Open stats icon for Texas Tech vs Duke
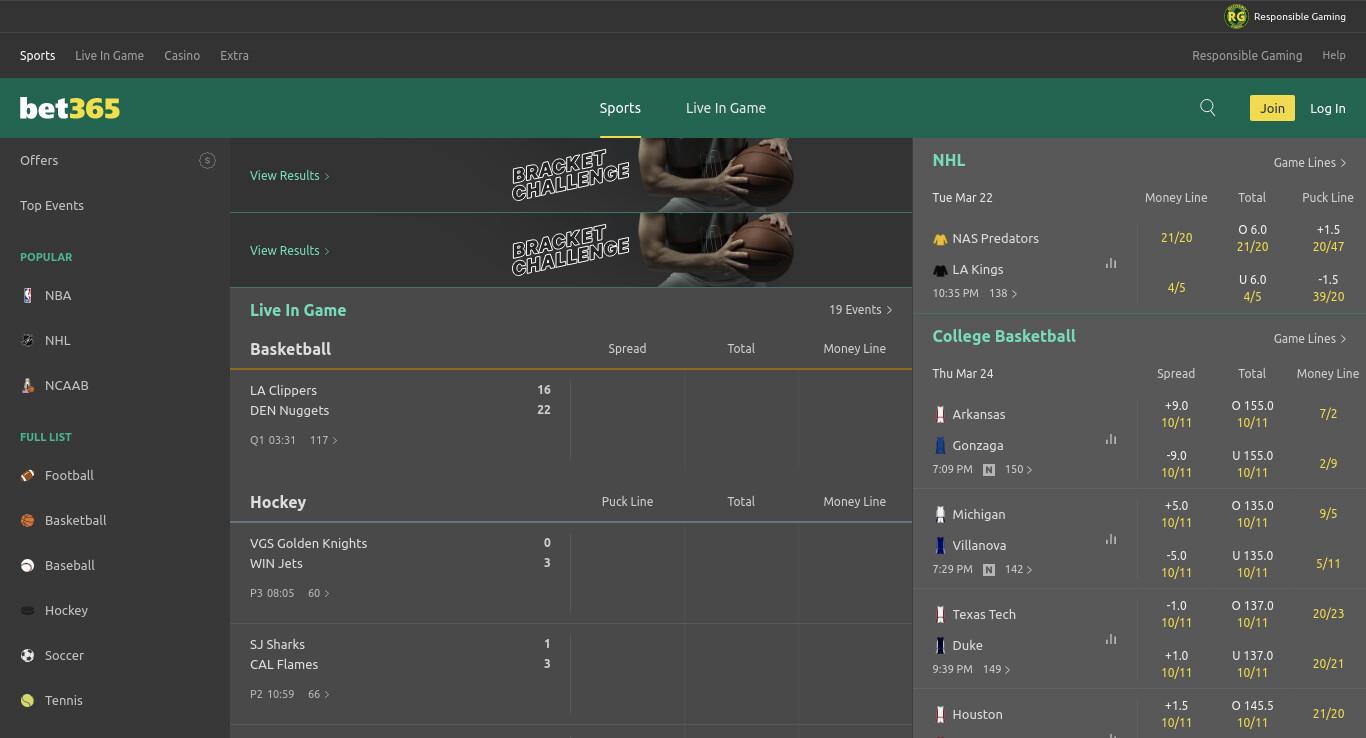 [x=1111, y=639]
